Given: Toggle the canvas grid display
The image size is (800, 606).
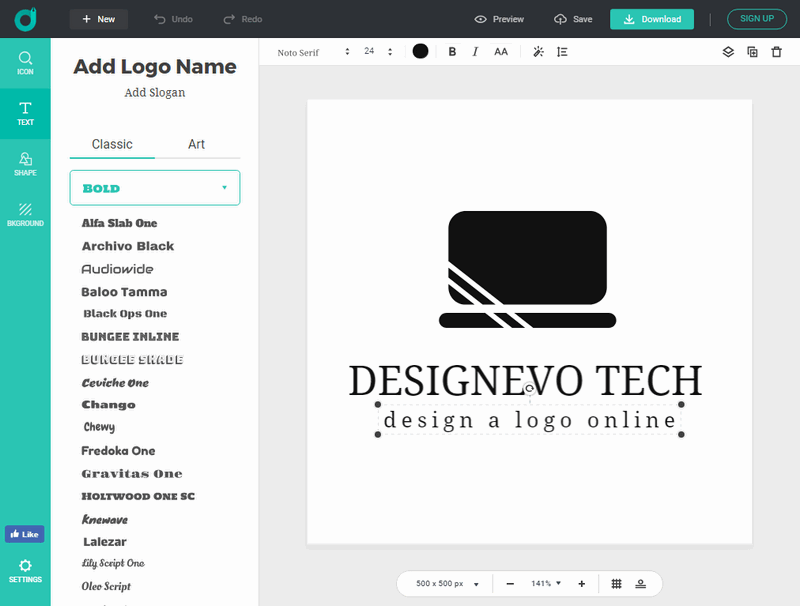Looking at the screenshot, I should 617,583.
